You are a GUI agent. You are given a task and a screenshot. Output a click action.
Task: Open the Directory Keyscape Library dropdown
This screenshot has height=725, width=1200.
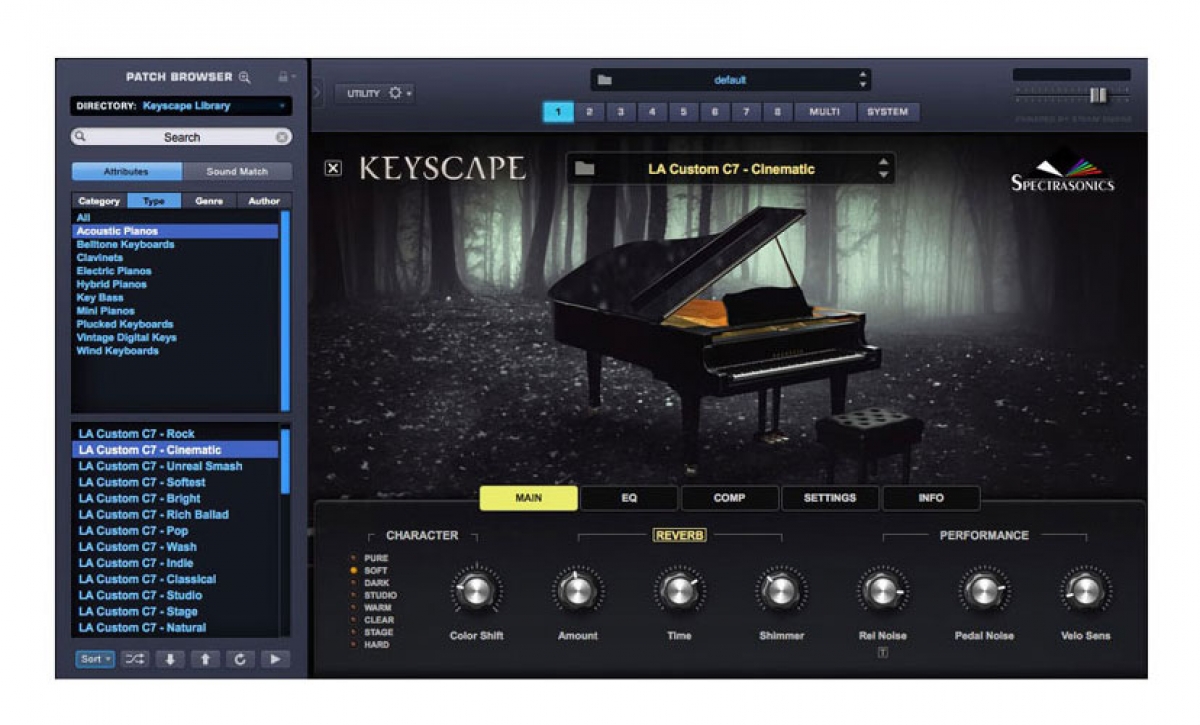(x=181, y=106)
